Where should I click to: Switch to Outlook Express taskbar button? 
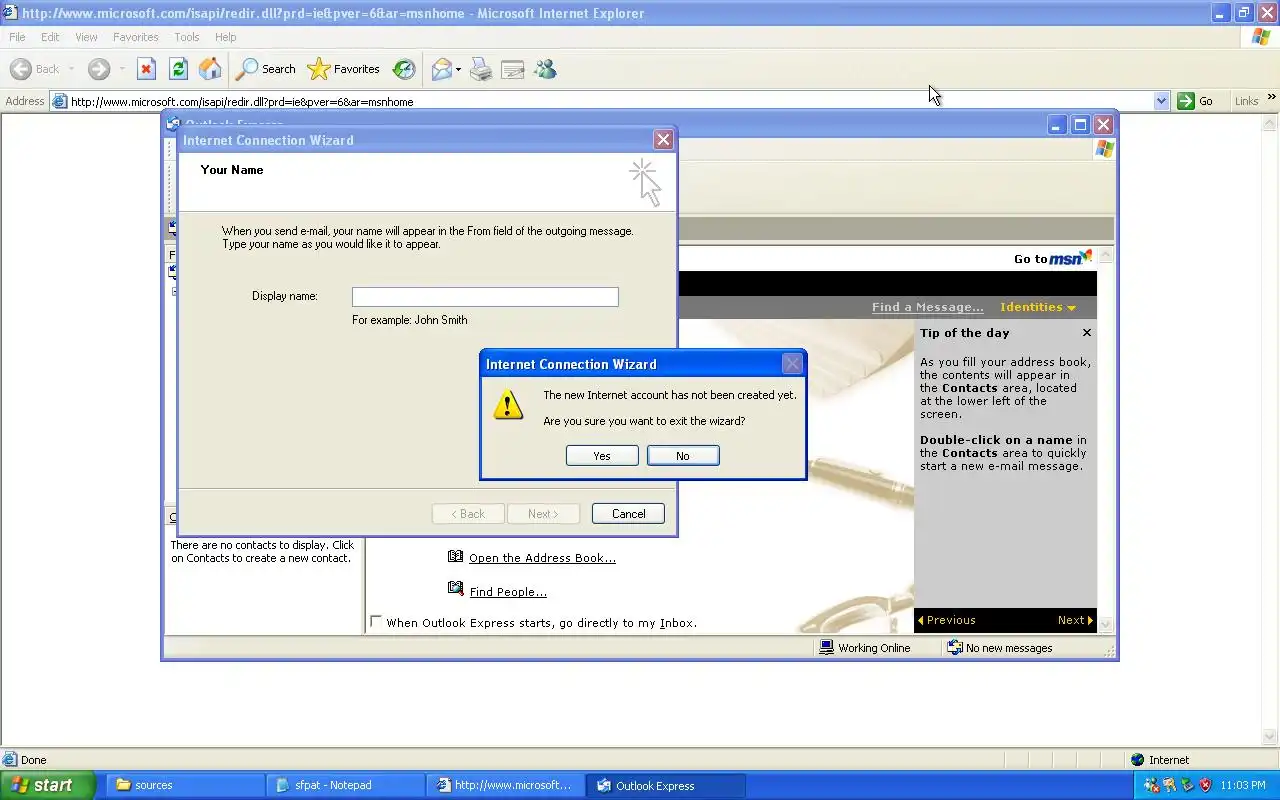pos(666,785)
